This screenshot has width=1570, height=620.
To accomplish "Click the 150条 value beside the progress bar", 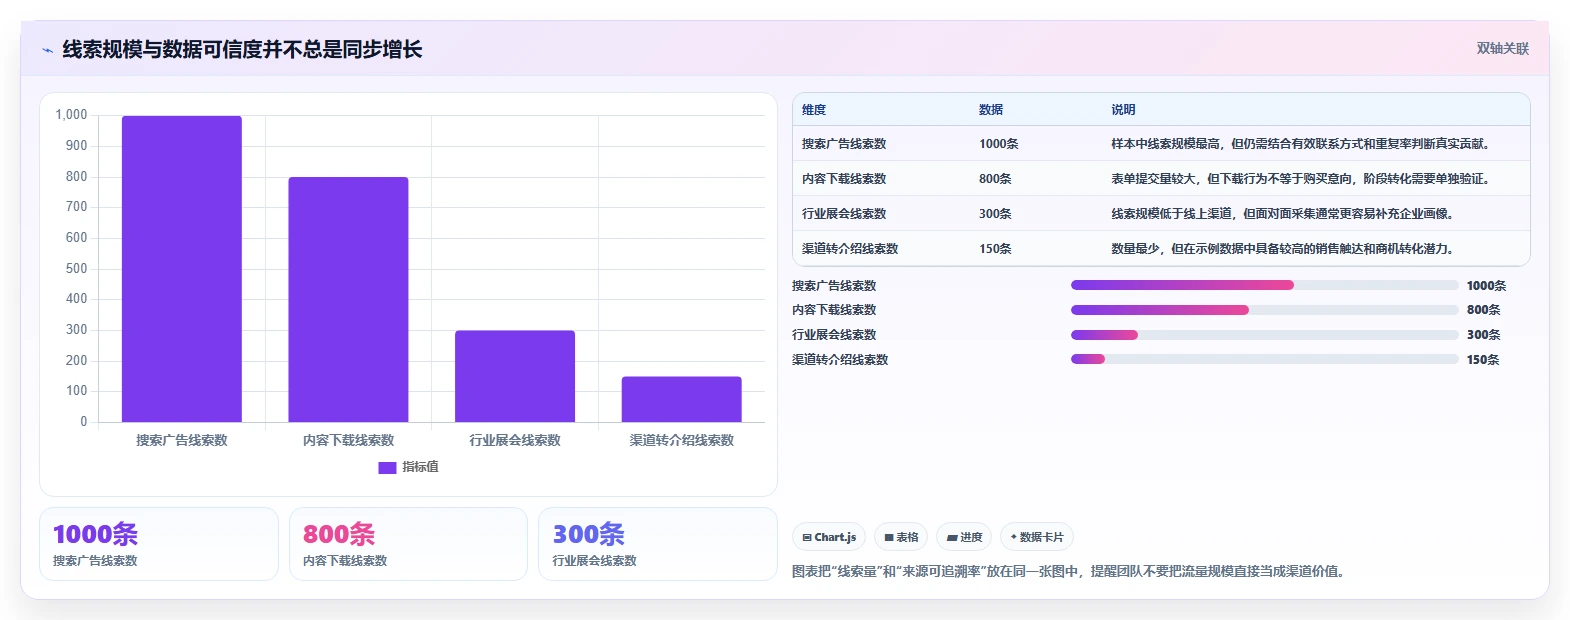I will (x=1483, y=360).
